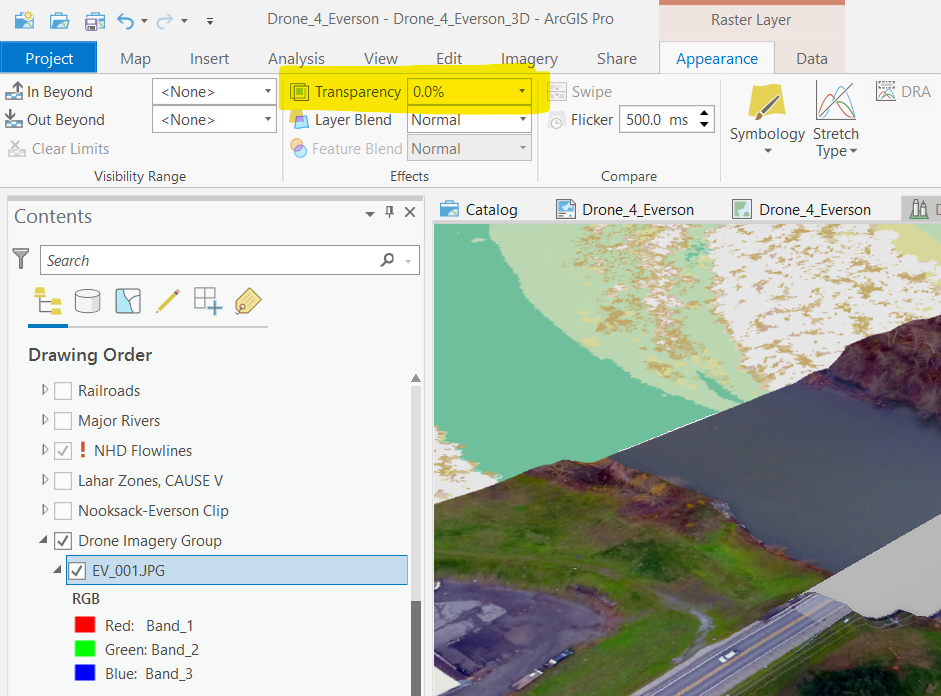Enable the Railroads layer checkbox

(x=63, y=391)
